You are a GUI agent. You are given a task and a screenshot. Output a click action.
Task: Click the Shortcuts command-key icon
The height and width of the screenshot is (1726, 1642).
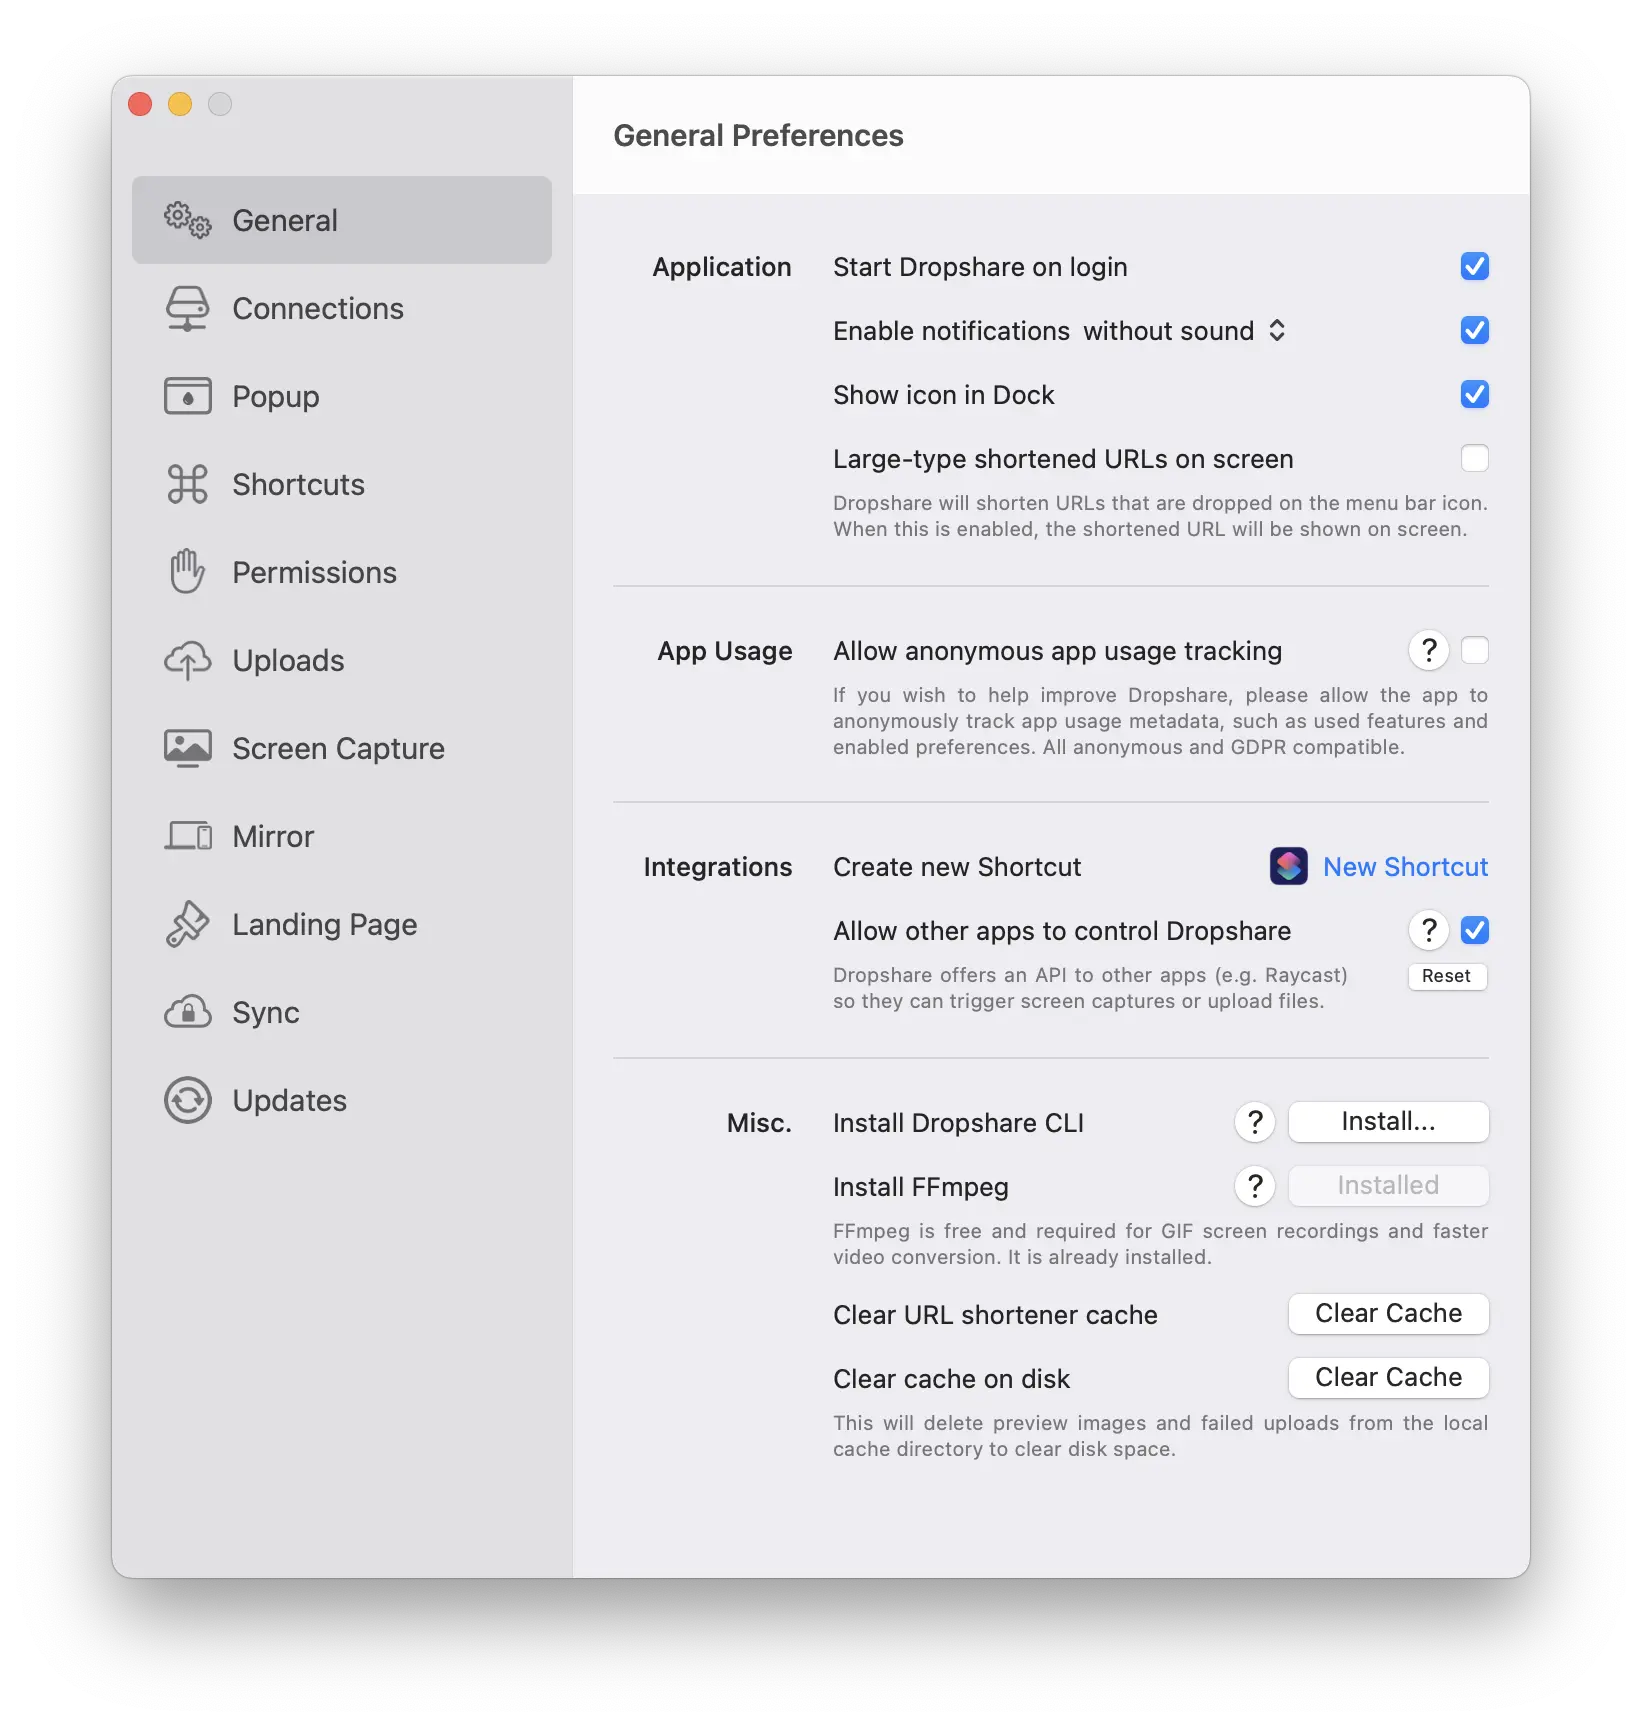coord(187,485)
